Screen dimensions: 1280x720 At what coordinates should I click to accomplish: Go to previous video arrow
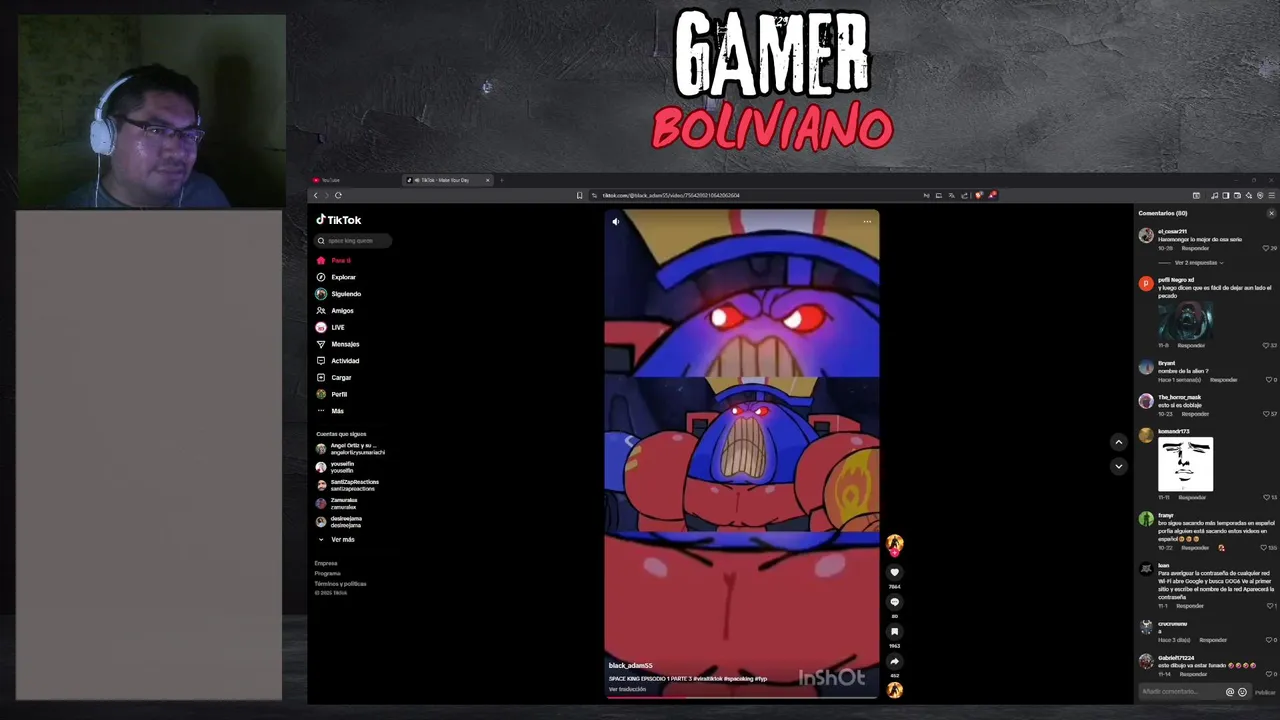[x=1119, y=442]
